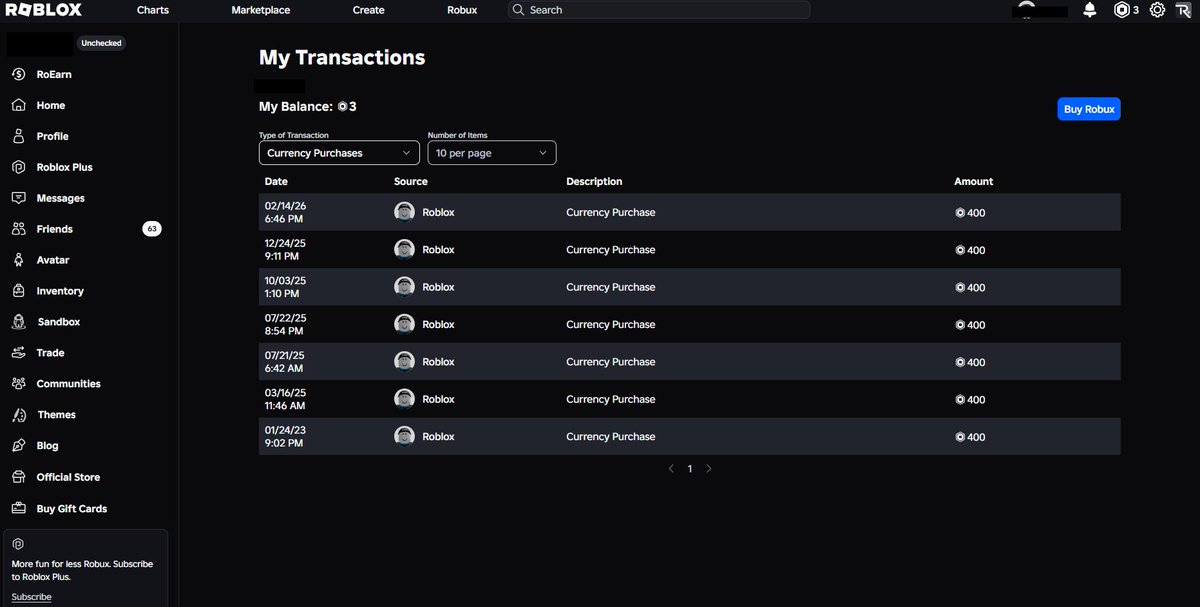Click Roblox source in 10/03/25 row
The height and width of the screenshot is (607, 1200).
tap(438, 287)
